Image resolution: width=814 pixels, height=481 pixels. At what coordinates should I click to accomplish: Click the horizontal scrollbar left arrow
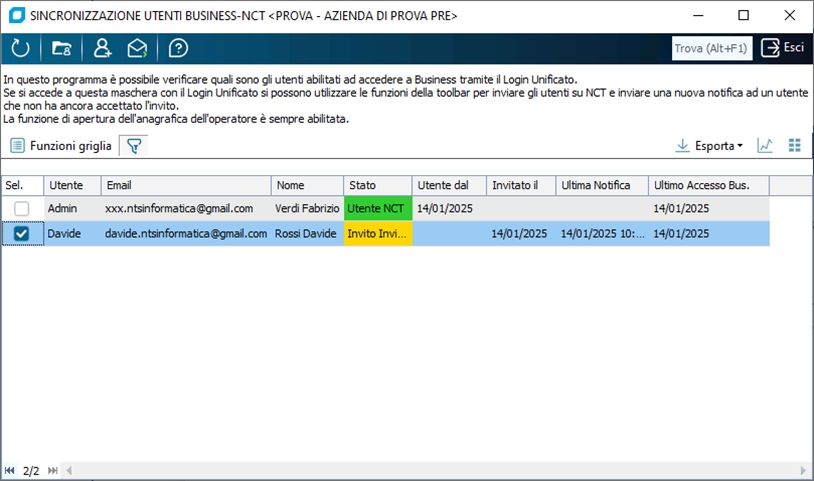pos(69,471)
